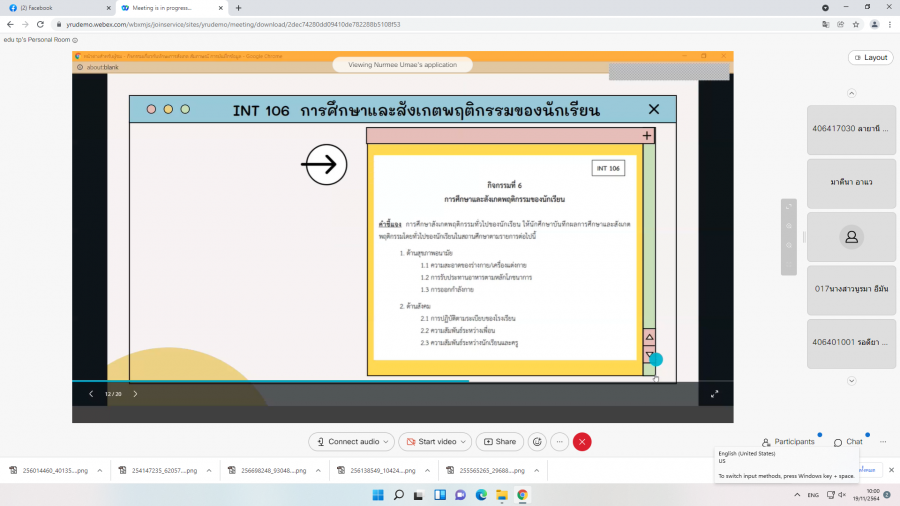Viewport: 900px width, 506px height.
Task: Open the Participants panel
Action: click(x=787, y=441)
